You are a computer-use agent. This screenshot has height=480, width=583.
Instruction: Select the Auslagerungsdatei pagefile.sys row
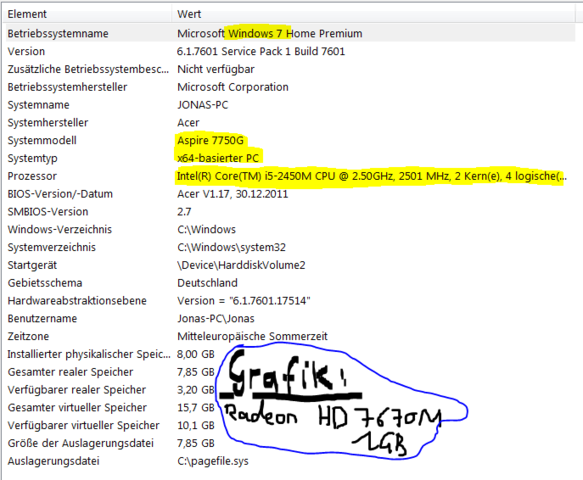click(290, 461)
